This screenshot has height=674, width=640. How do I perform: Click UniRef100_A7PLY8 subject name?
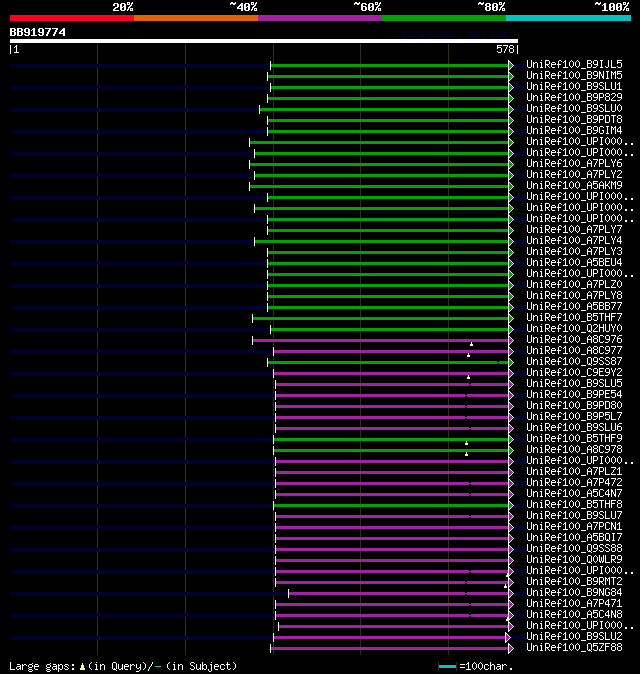click(574, 296)
